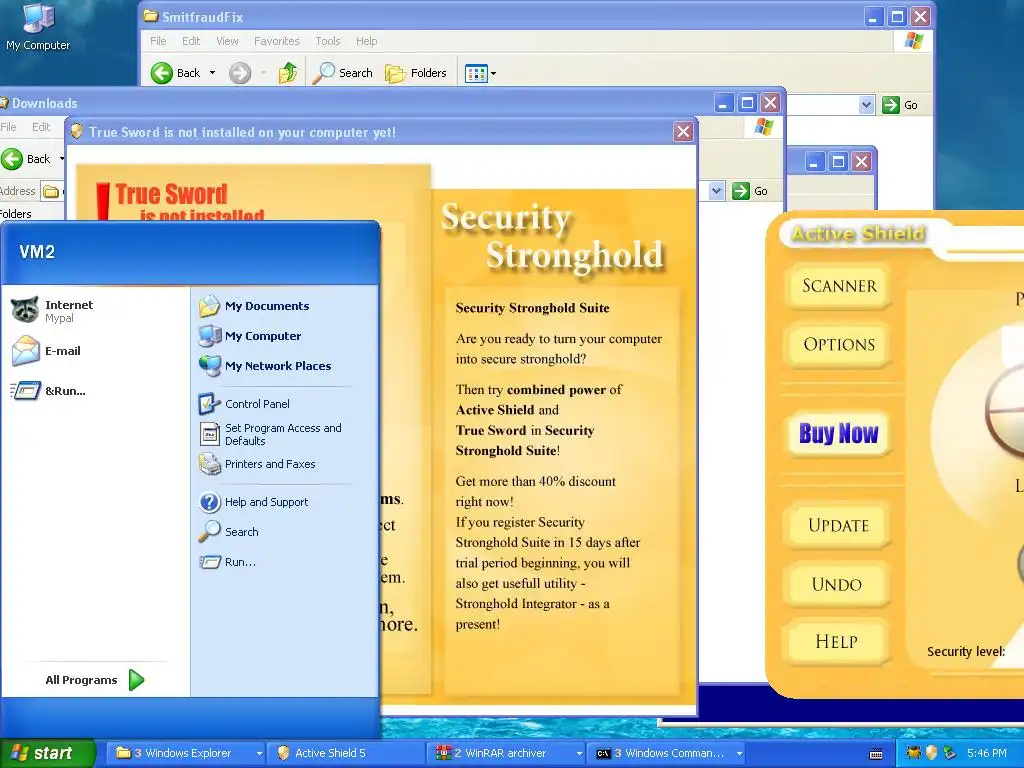This screenshot has width=1024, height=768.
Task: Open the Run... dialog from Start menu
Action: point(227,562)
